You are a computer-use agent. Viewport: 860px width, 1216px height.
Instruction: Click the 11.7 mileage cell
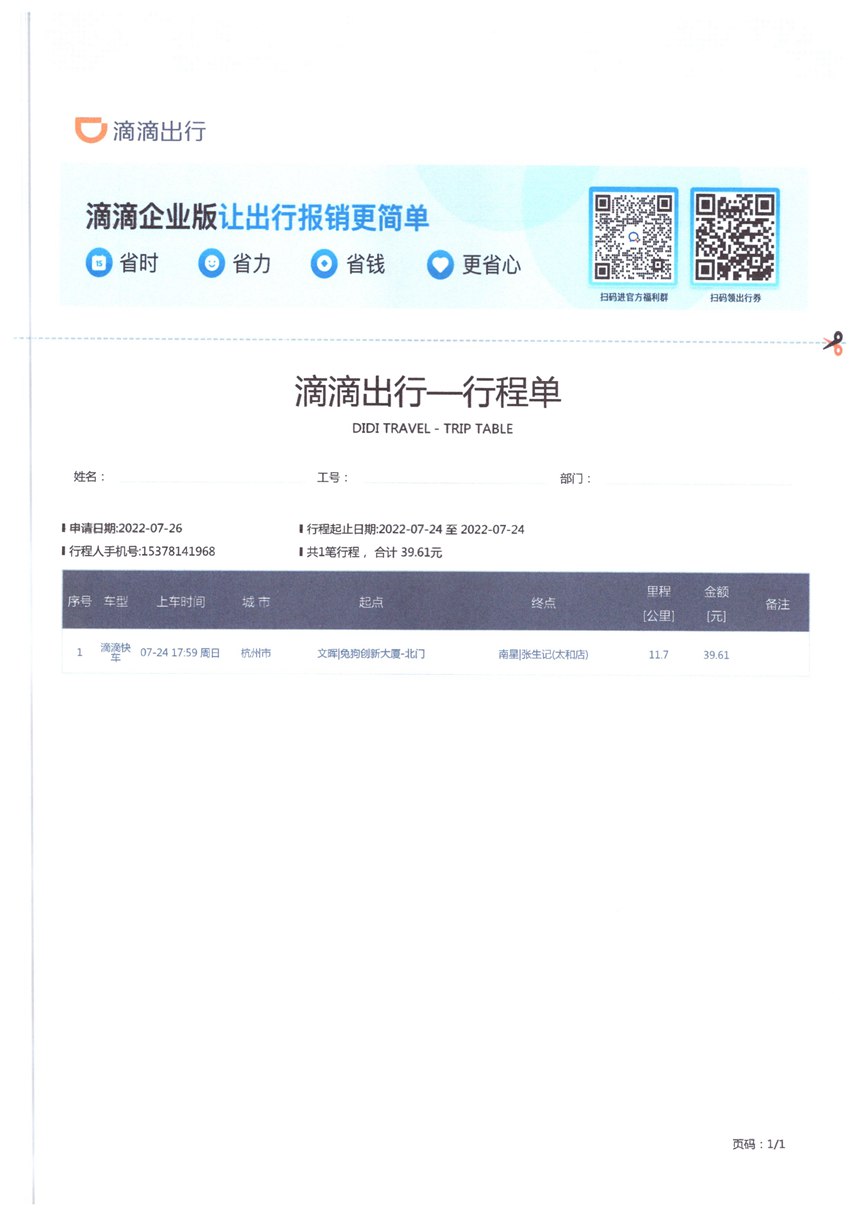coord(658,654)
